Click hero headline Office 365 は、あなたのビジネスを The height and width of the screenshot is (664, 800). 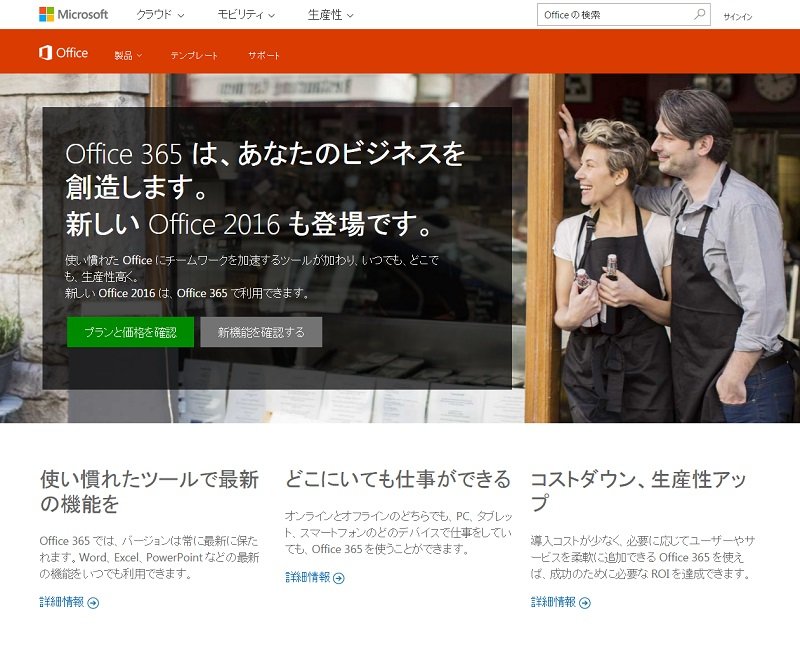(265, 154)
